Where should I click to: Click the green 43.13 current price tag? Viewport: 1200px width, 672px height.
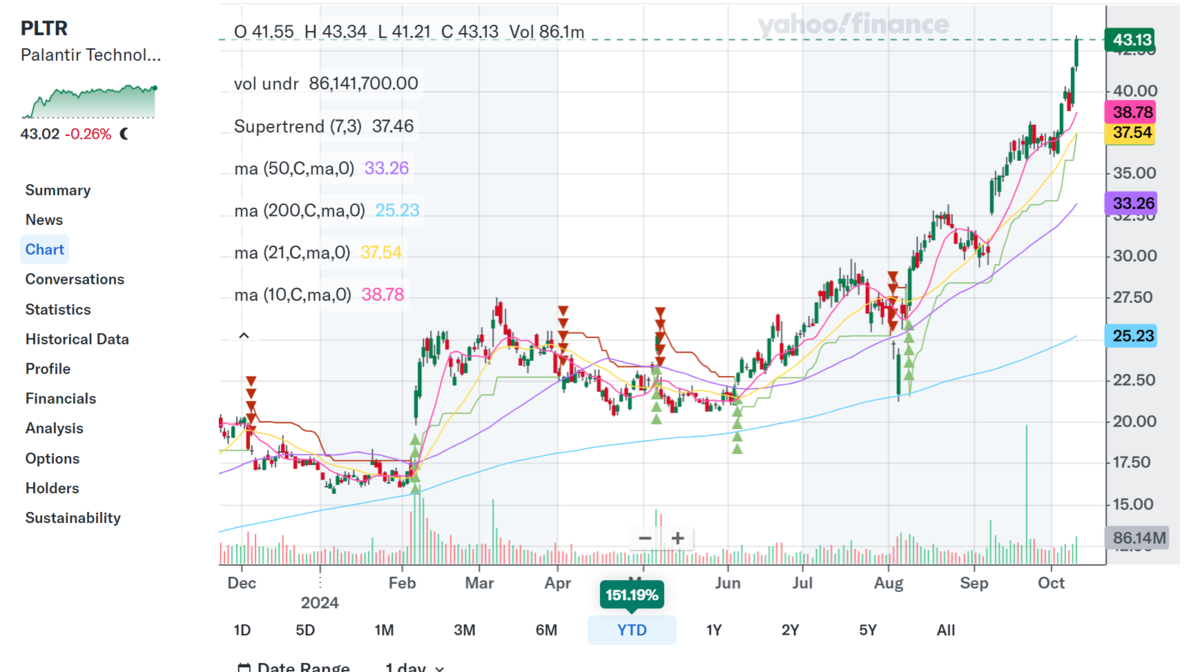pyautogui.click(x=1131, y=40)
